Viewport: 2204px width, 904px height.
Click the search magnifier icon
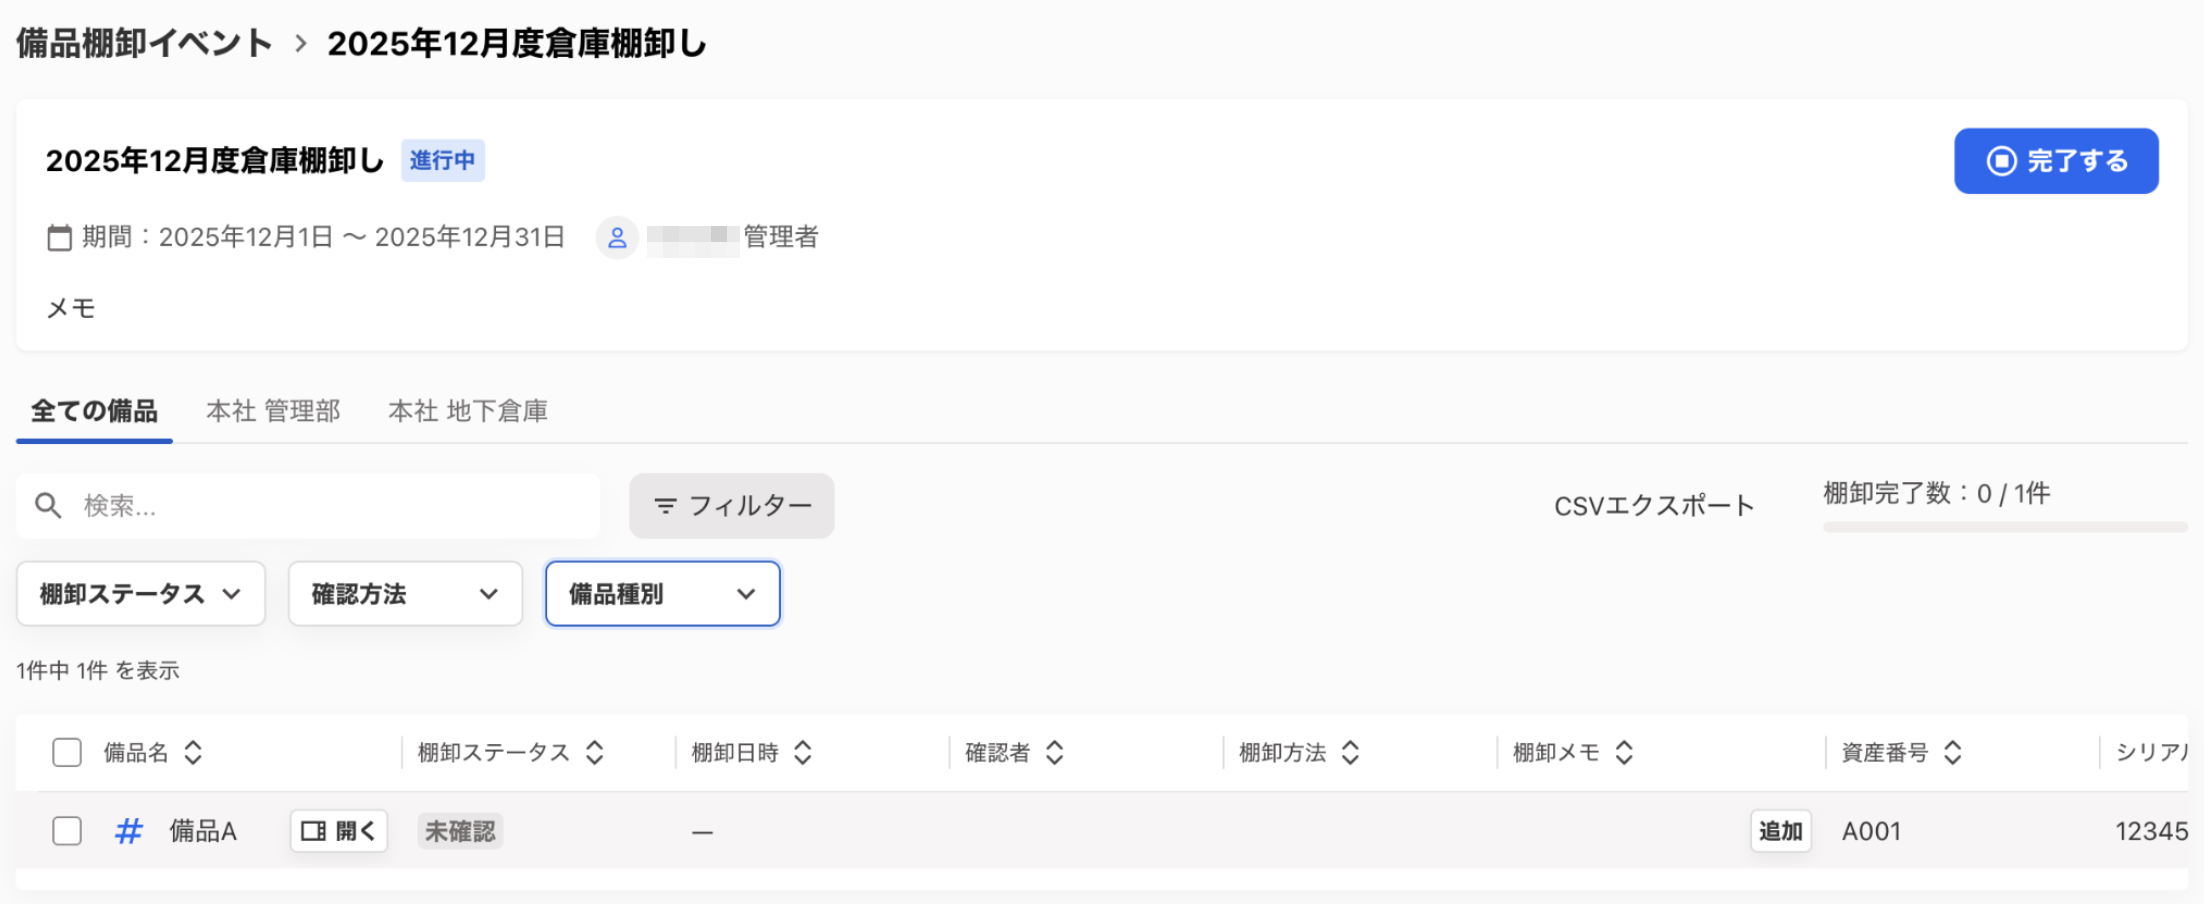pos(48,506)
